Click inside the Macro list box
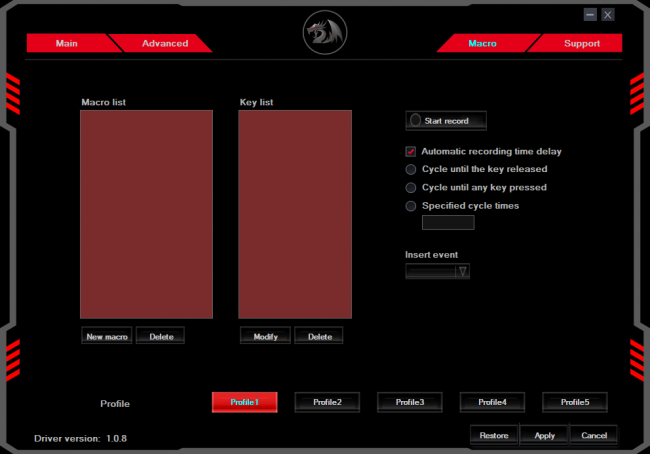The image size is (650, 454). click(x=146, y=214)
